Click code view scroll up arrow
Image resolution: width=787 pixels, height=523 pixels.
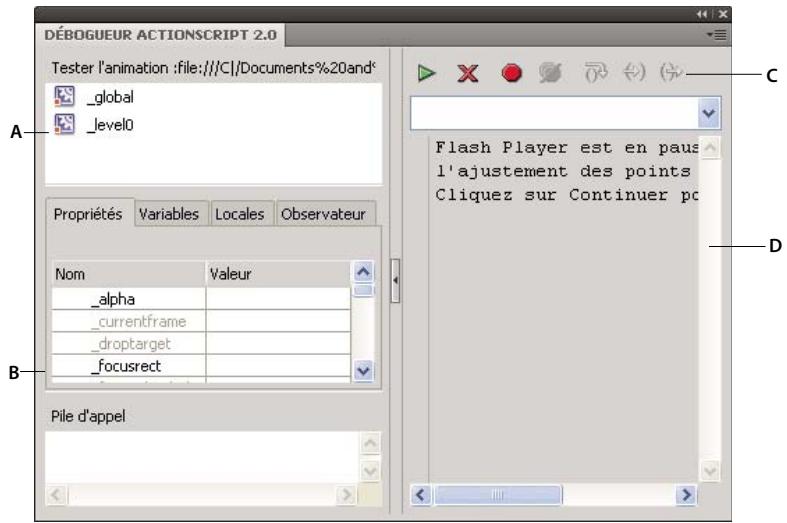coord(710,148)
